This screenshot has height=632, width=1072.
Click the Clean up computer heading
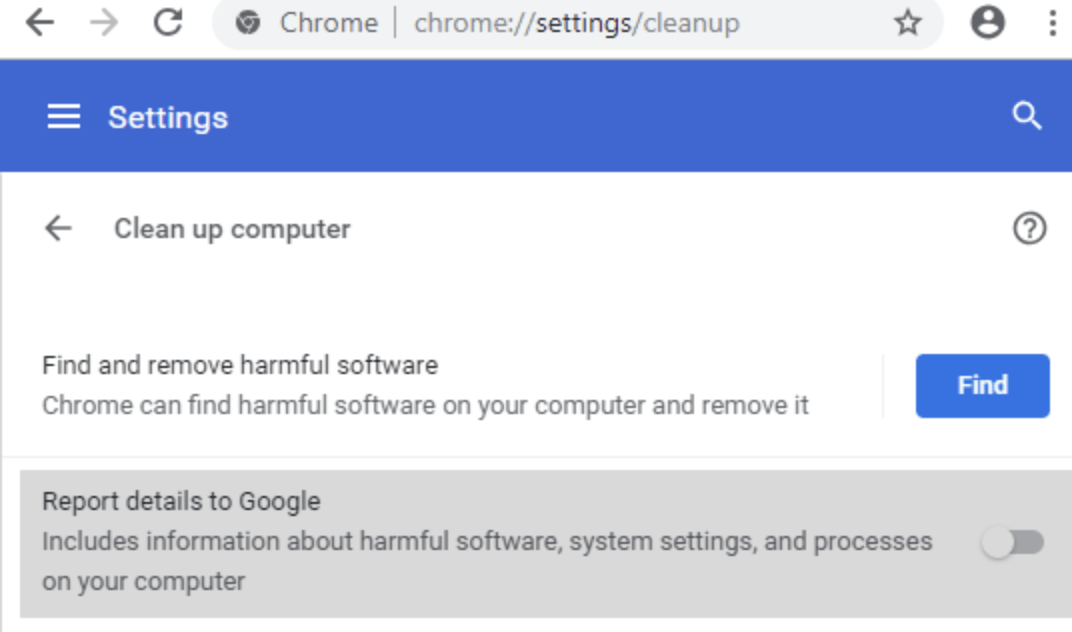coord(232,229)
